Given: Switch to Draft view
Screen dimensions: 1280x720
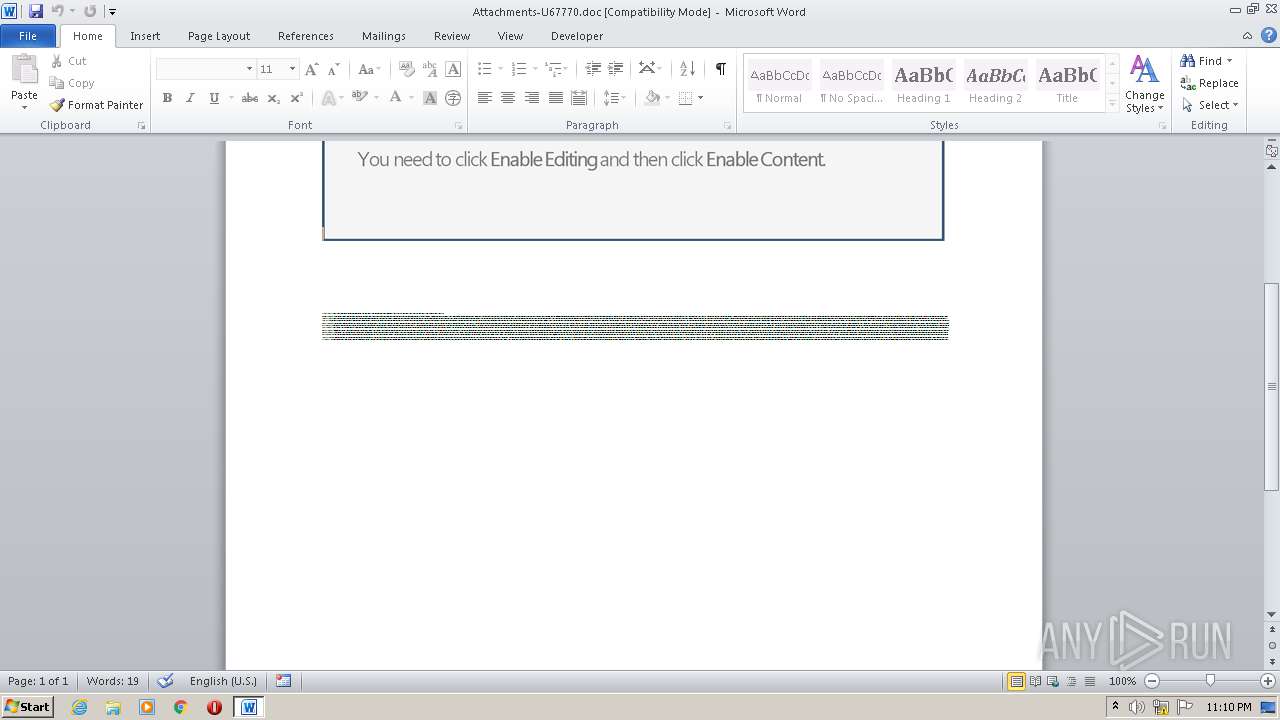Looking at the screenshot, I should coord(1089,681).
